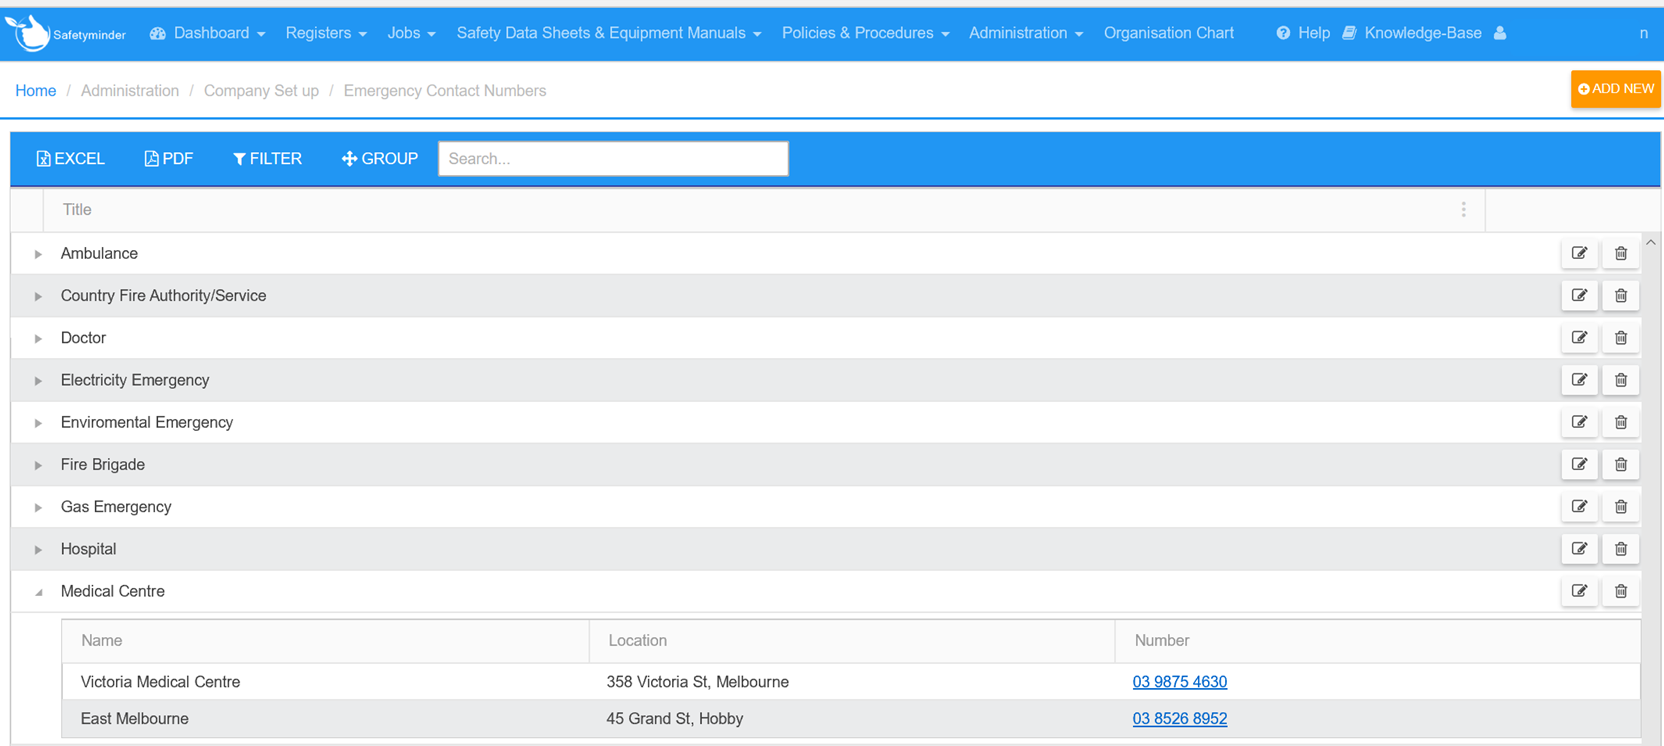
Task: Open the user profile icon
Action: [1500, 33]
